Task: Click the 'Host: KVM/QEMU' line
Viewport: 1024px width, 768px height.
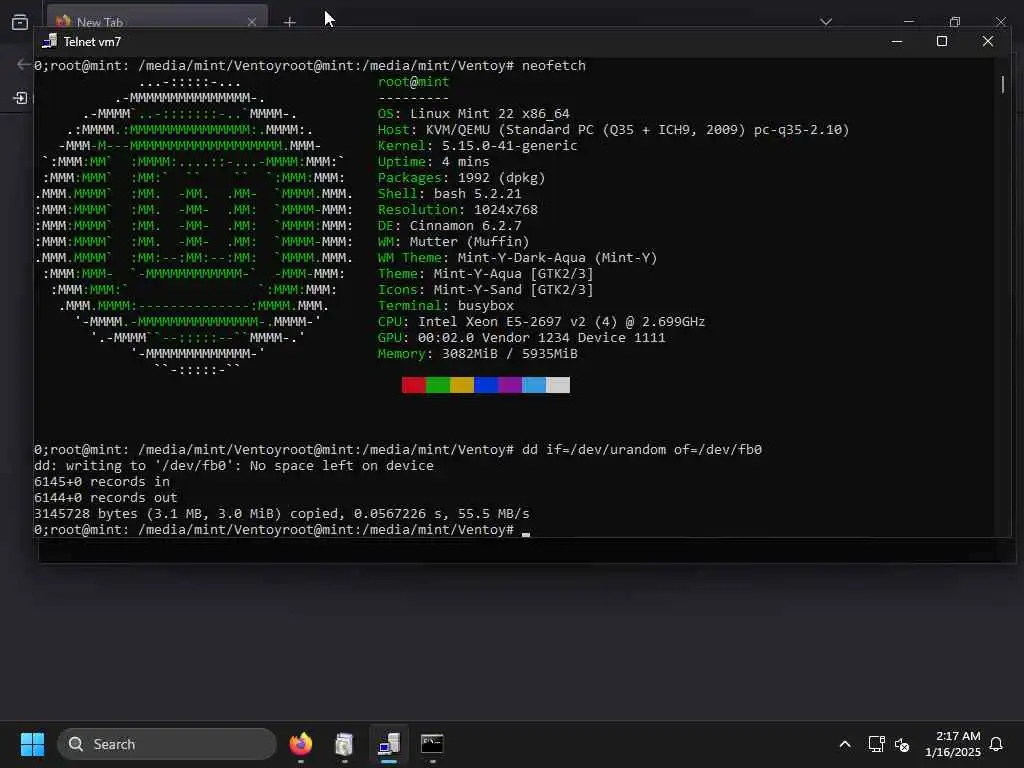Action: (613, 129)
